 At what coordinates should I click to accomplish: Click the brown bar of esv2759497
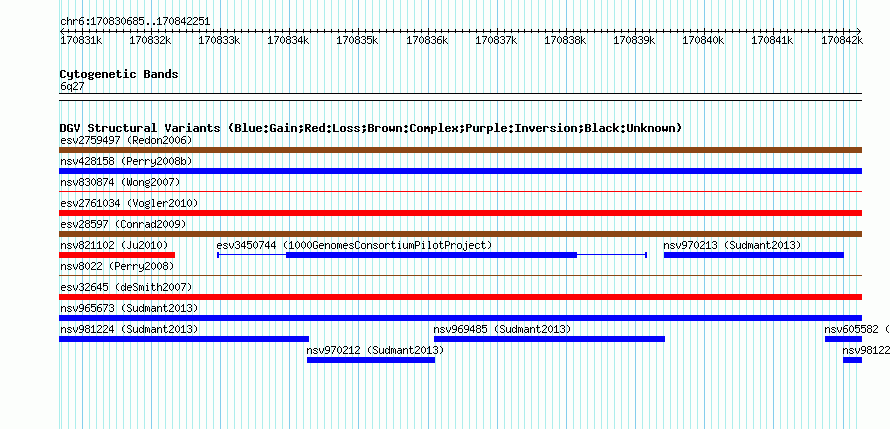pos(460,150)
